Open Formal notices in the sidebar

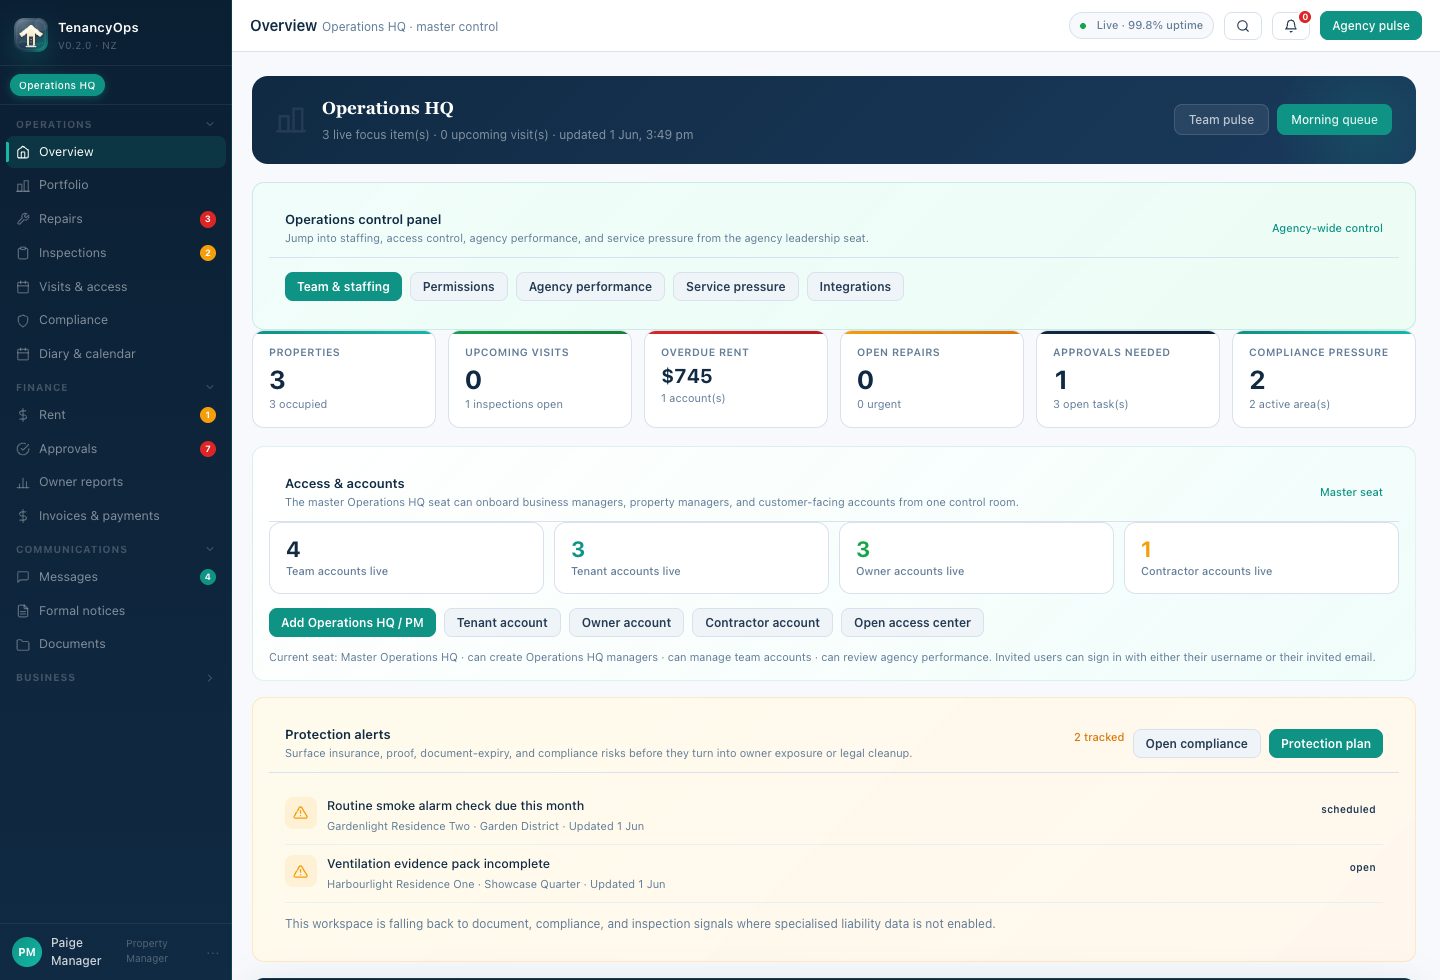pos(116,611)
